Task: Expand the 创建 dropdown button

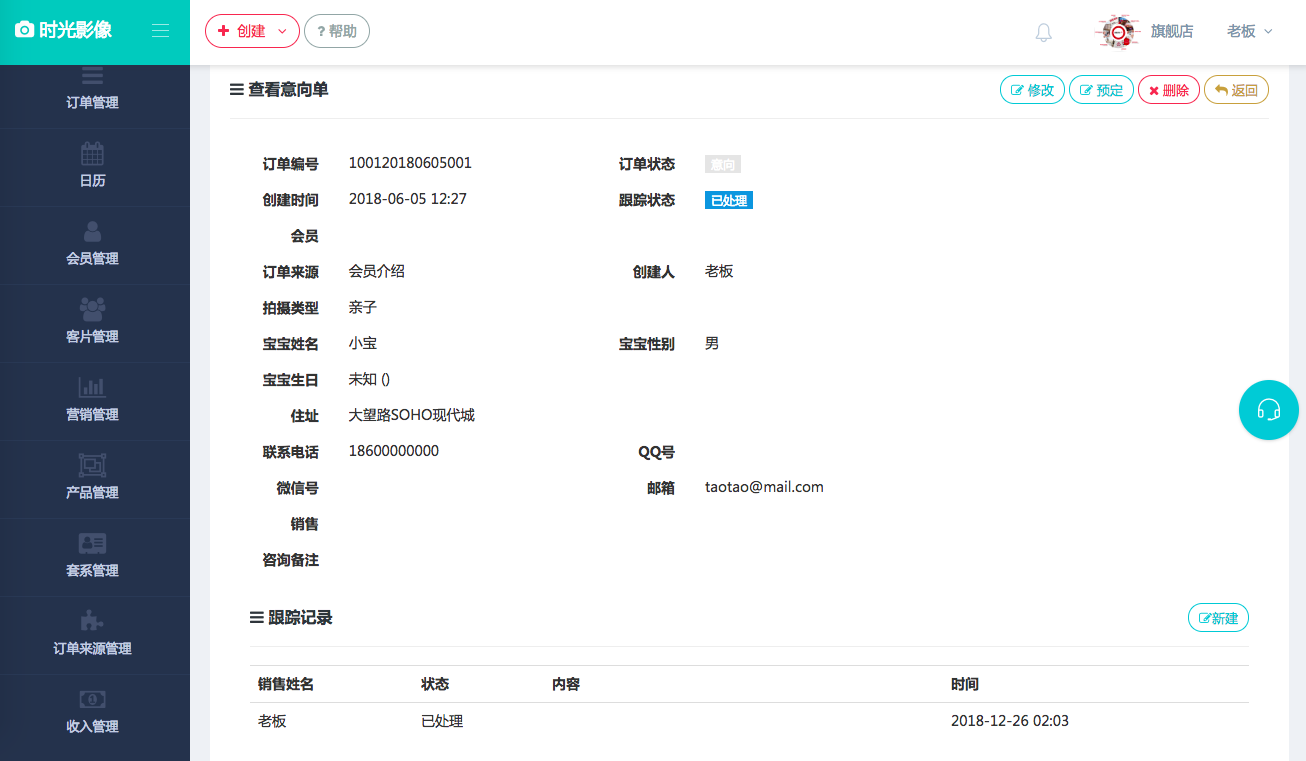Action: tap(252, 31)
